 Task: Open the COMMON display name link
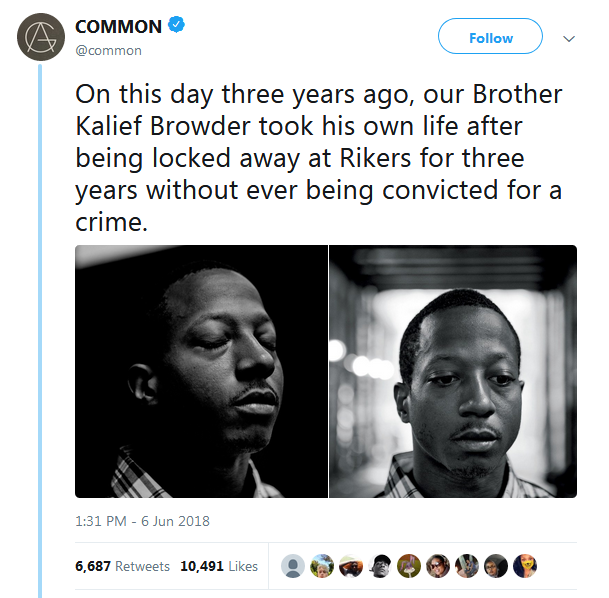(118, 26)
